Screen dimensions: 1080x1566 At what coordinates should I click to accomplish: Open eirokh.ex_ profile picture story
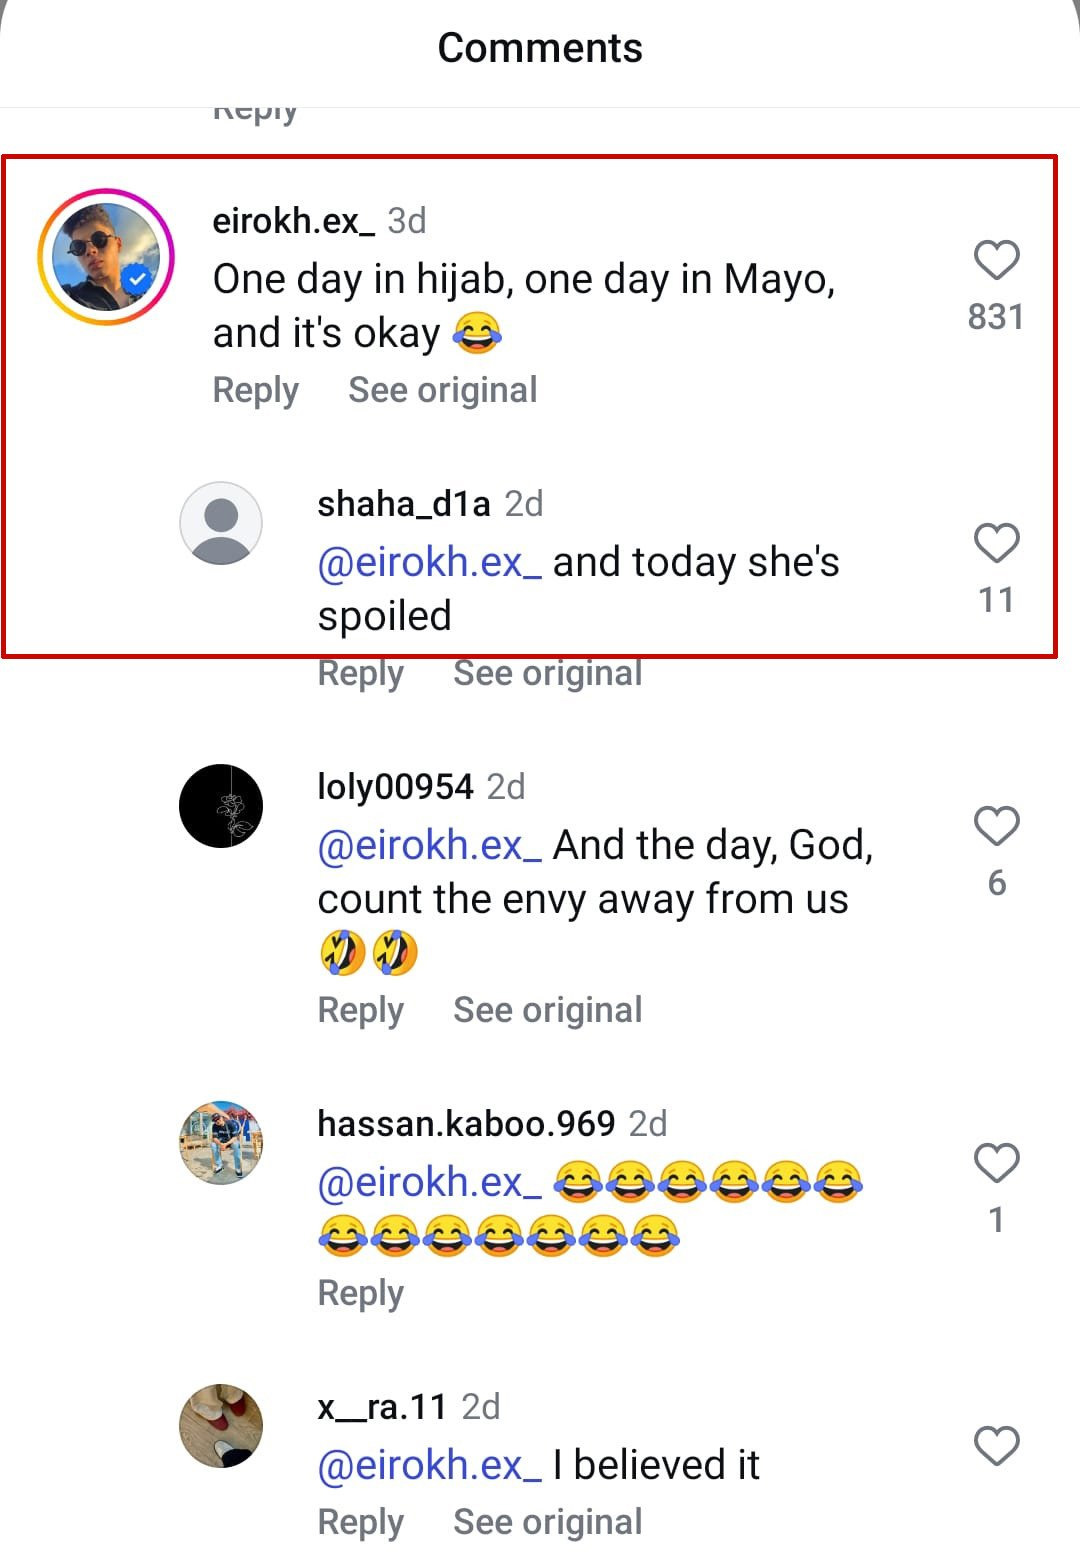click(x=106, y=257)
